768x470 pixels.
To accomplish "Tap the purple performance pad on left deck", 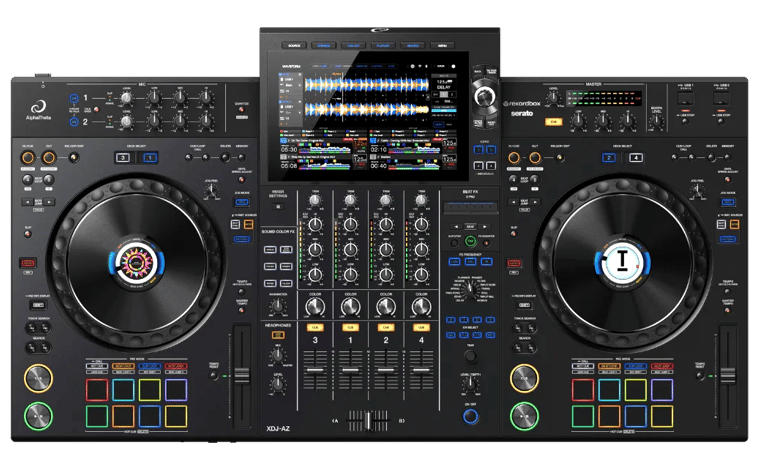I will 176,390.
